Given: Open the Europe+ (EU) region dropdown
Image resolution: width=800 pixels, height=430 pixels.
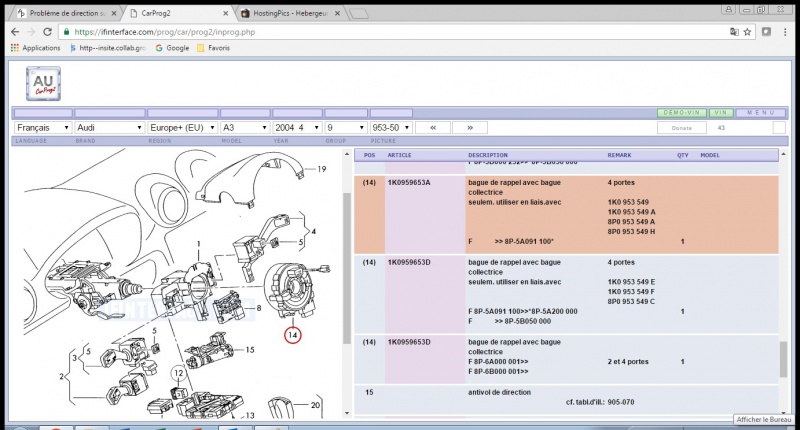Looking at the screenshot, I should pos(182,128).
